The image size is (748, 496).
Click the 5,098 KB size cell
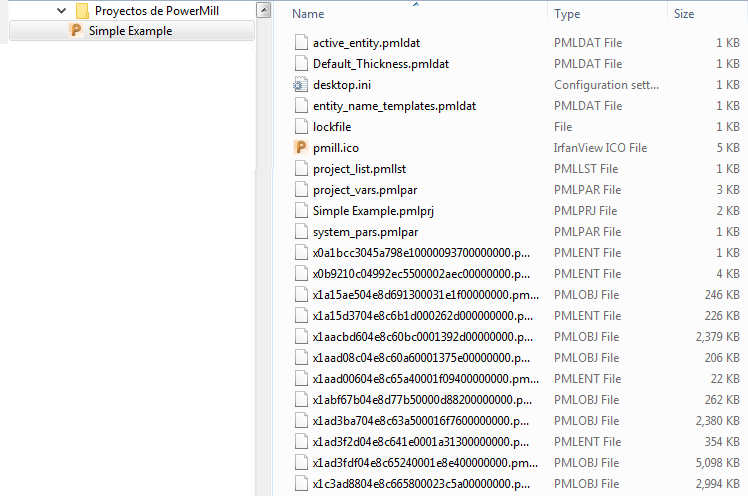pos(717,463)
